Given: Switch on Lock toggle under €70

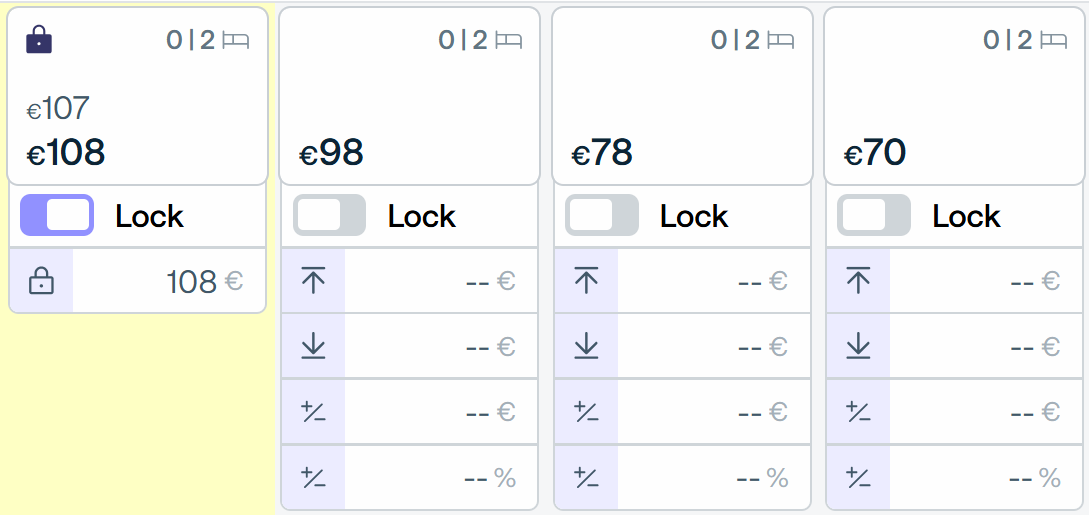Looking at the screenshot, I should (x=874, y=215).
